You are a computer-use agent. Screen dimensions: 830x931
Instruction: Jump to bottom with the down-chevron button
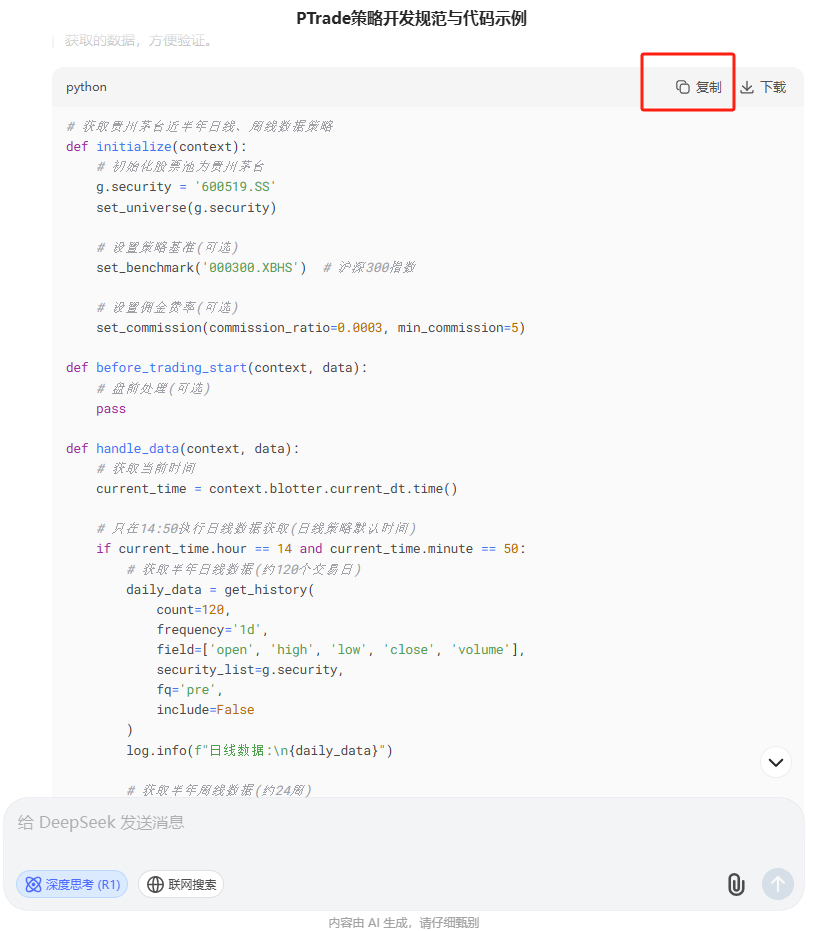776,762
